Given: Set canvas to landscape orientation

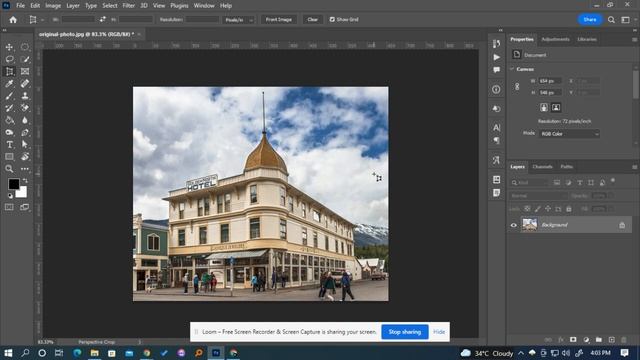Looking at the screenshot, I should pyautogui.click(x=556, y=107).
